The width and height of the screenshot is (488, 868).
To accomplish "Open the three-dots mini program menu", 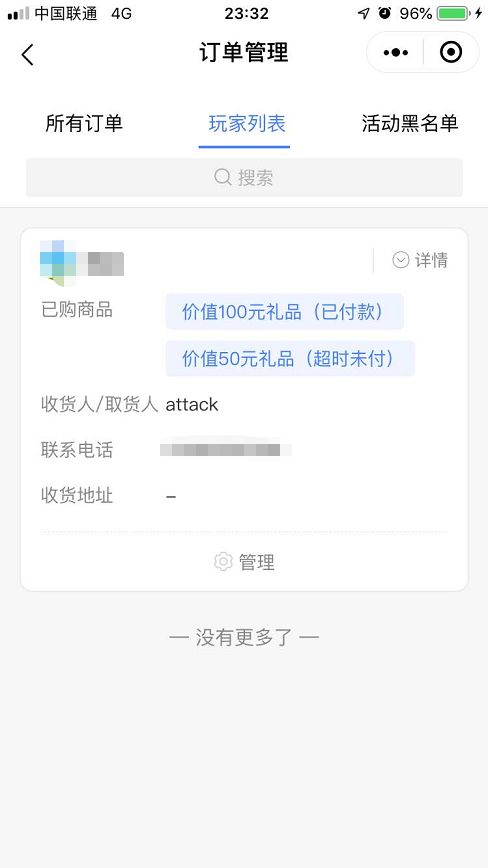I will [x=396, y=53].
